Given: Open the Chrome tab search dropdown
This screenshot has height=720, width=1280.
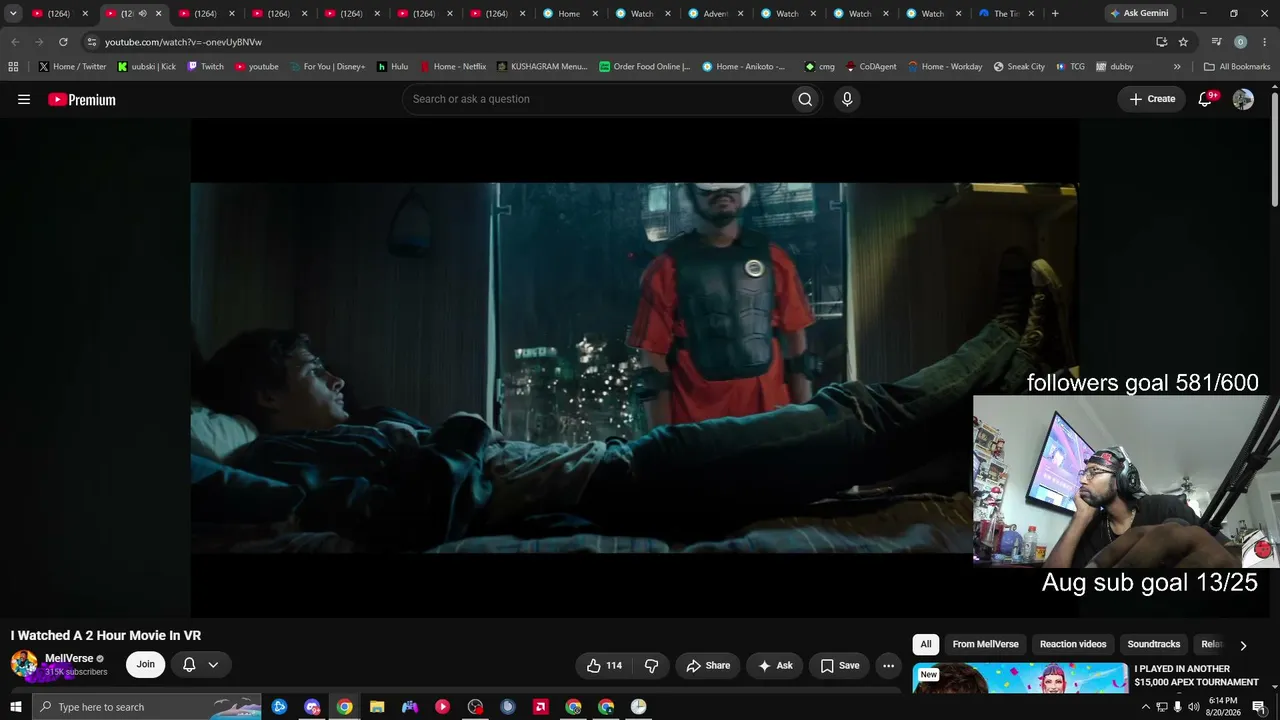Looking at the screenshot, I should [13, 14].
